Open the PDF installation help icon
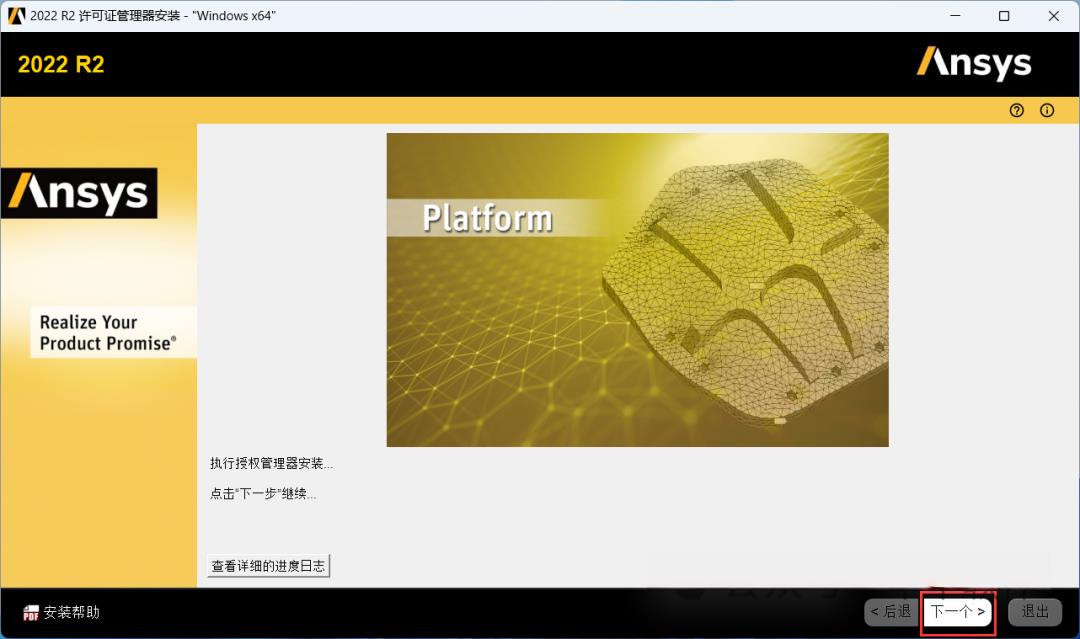 pyautogui.click(x=30, y=613)
